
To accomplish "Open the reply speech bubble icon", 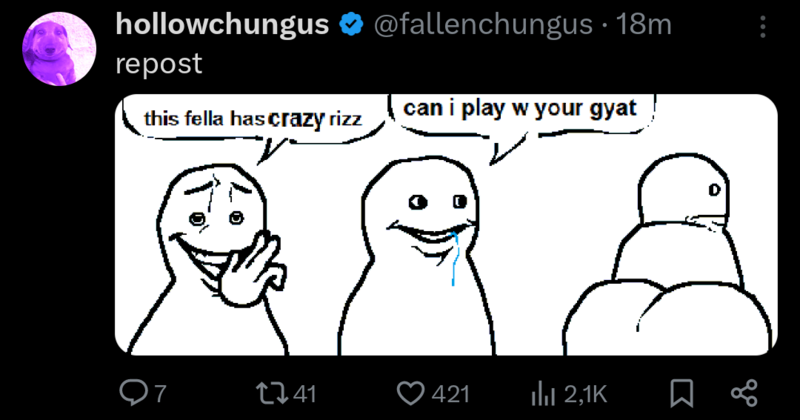I will coord(134,393).
